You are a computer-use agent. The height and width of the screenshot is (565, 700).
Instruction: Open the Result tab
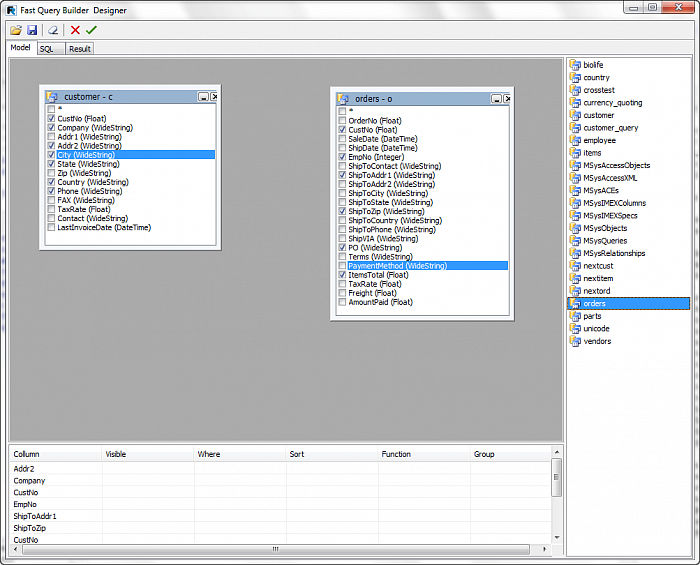[79, 48]
